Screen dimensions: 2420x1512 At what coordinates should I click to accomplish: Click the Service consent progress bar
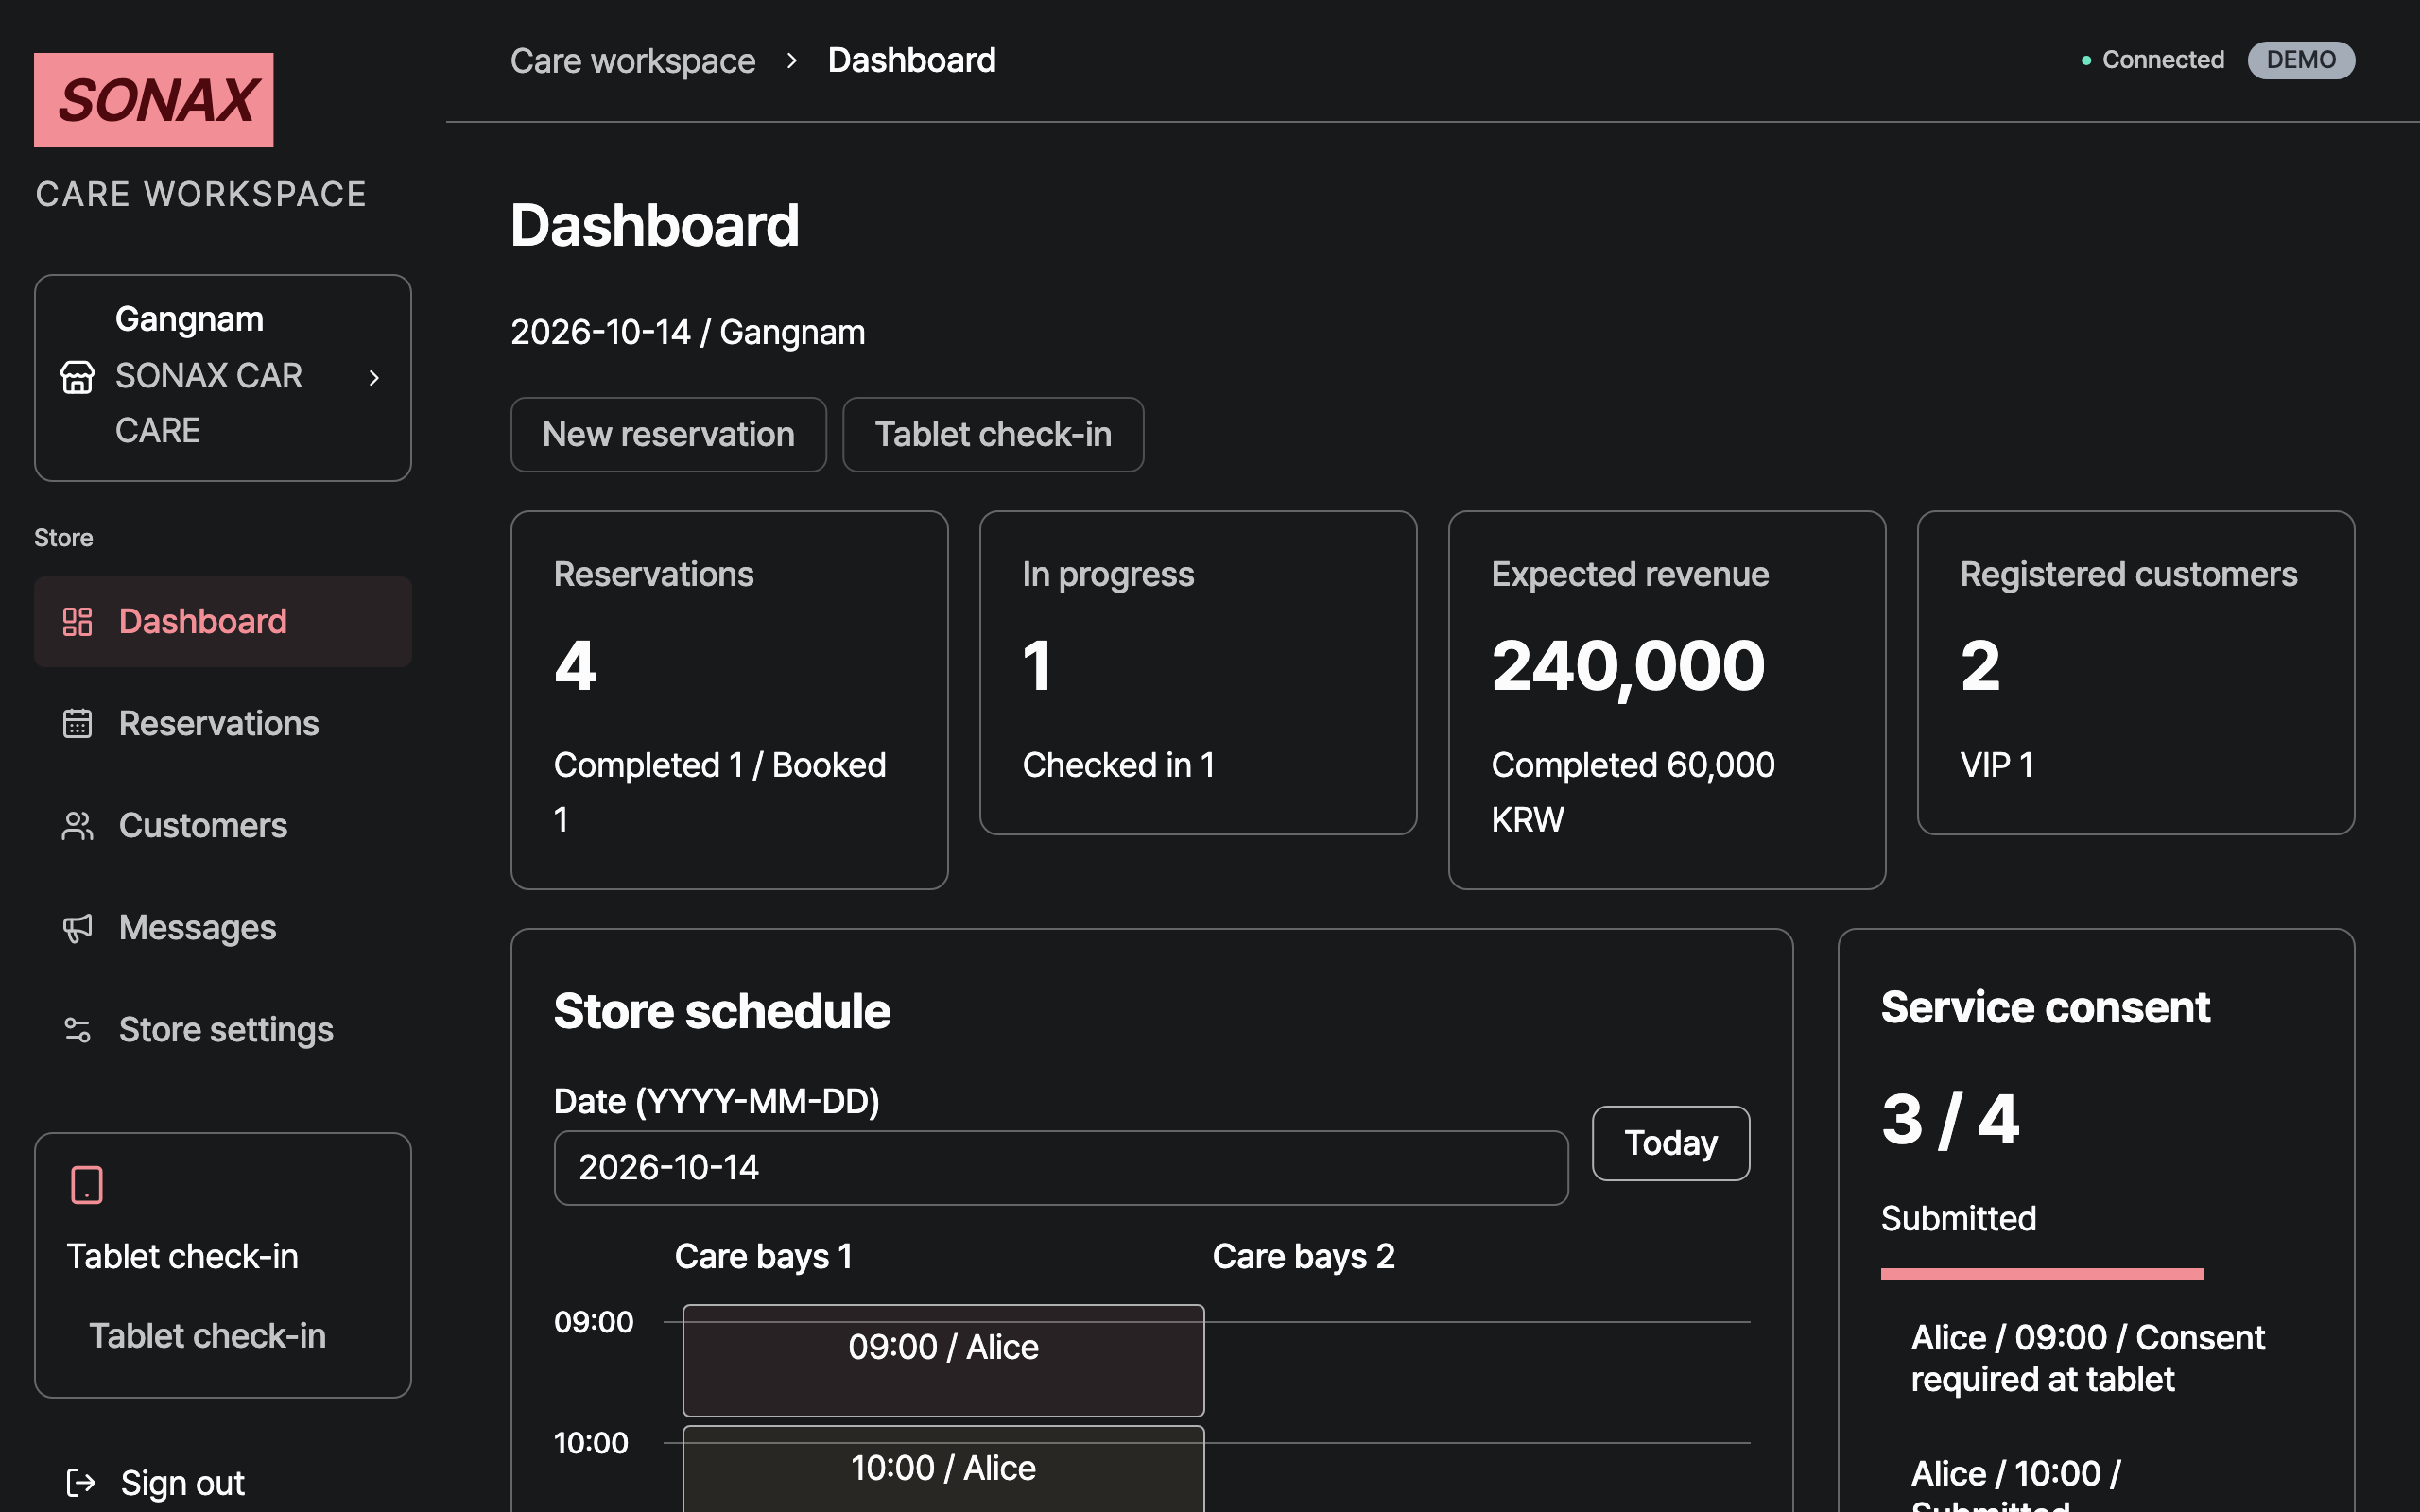pyautogui.click(x=2042, y=1273)
